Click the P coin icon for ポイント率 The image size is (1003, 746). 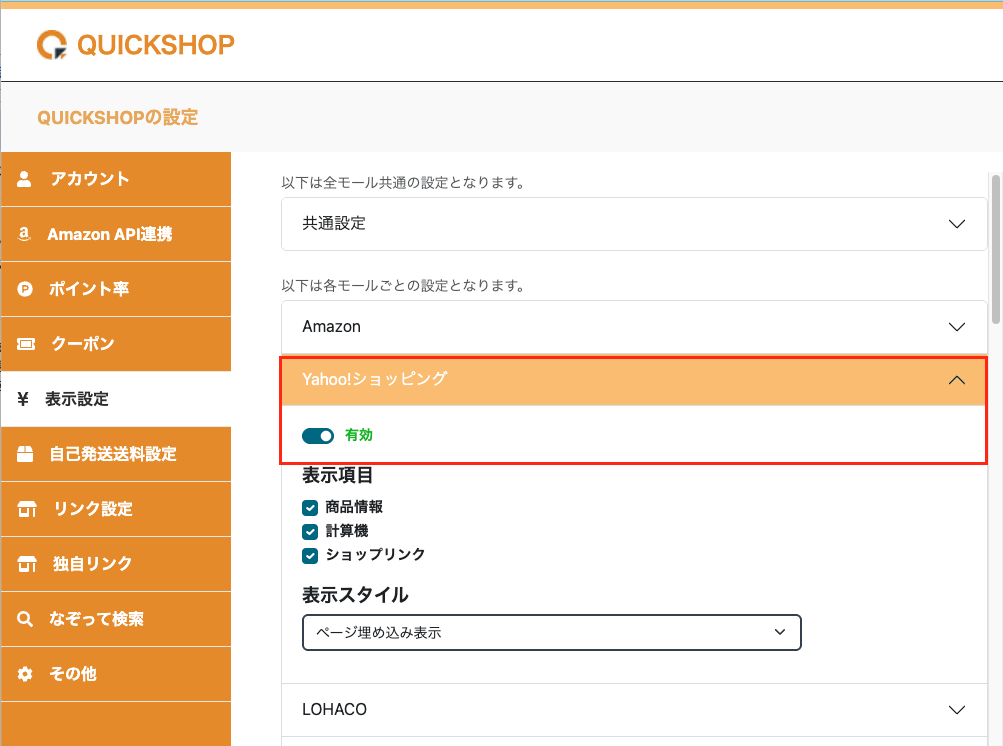tap(25, 289)
